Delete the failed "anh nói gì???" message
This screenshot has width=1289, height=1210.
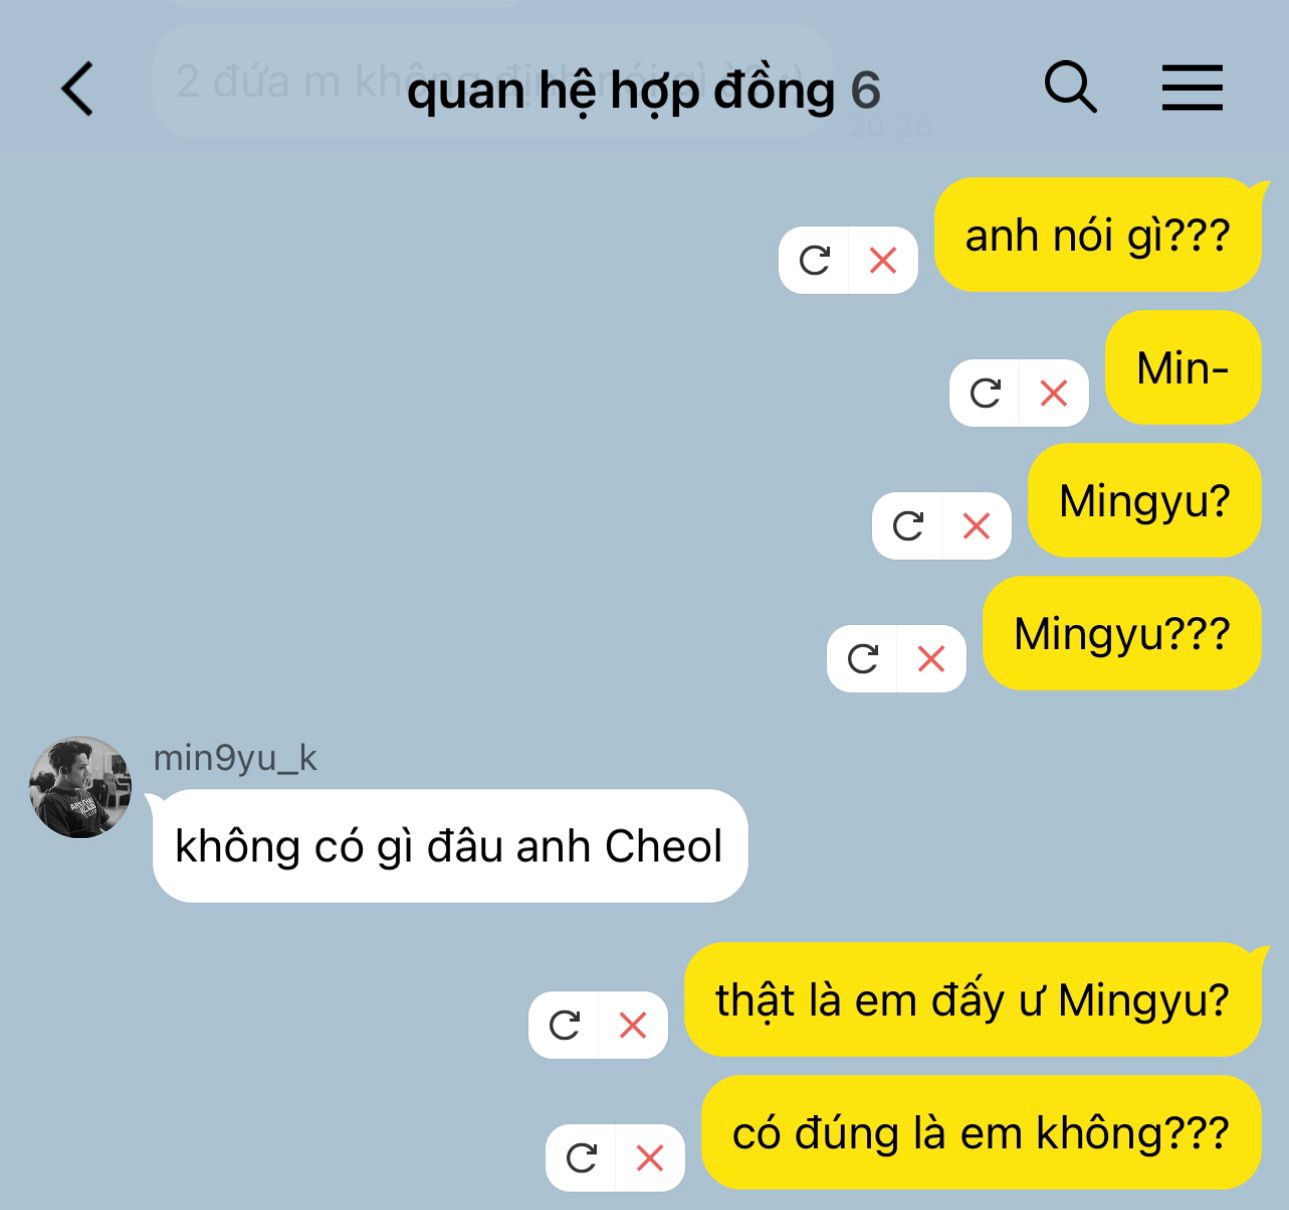coord(883,260)
